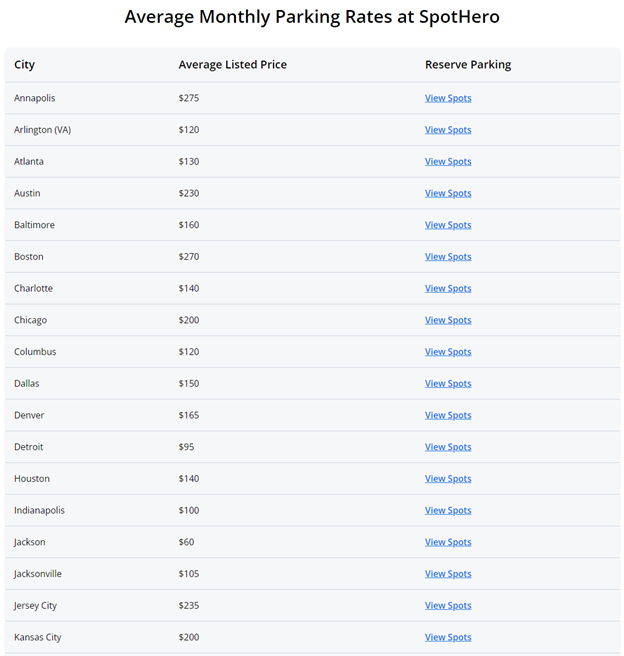Click the Dallas View Spots link
The height and width of the screenshot is (656, 624).
coord(448,384)
